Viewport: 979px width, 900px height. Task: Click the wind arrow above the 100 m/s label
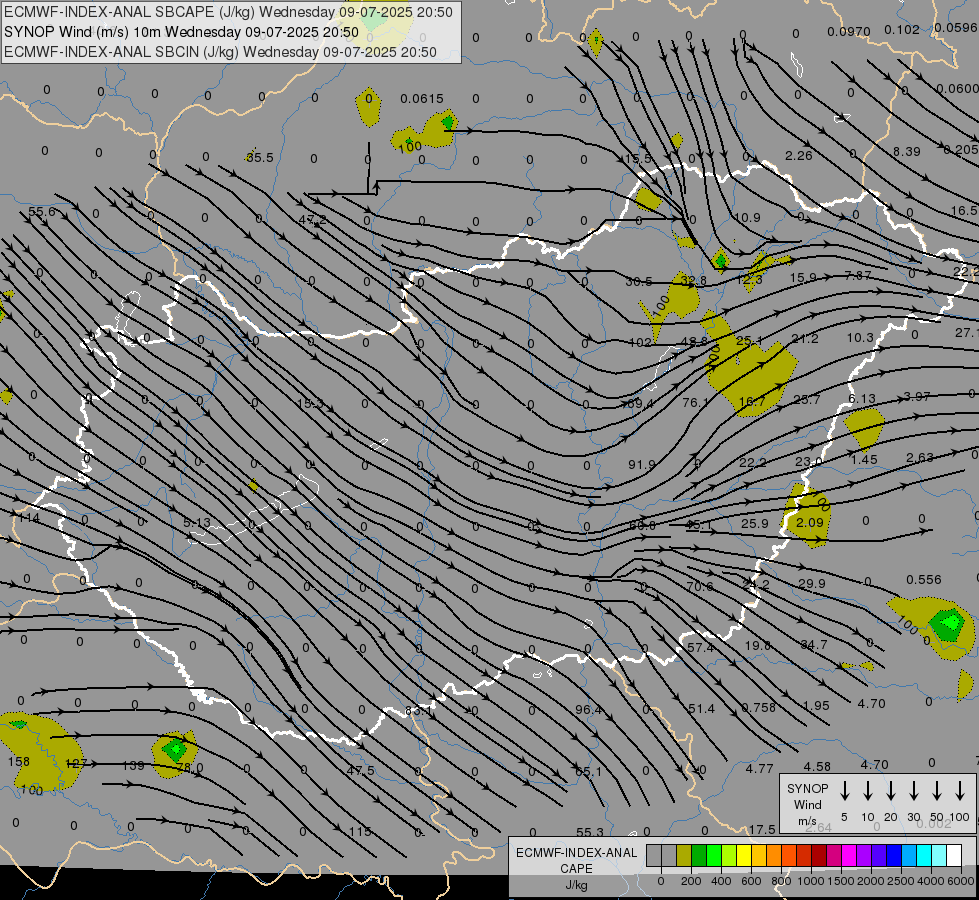(x=960, y=791)
